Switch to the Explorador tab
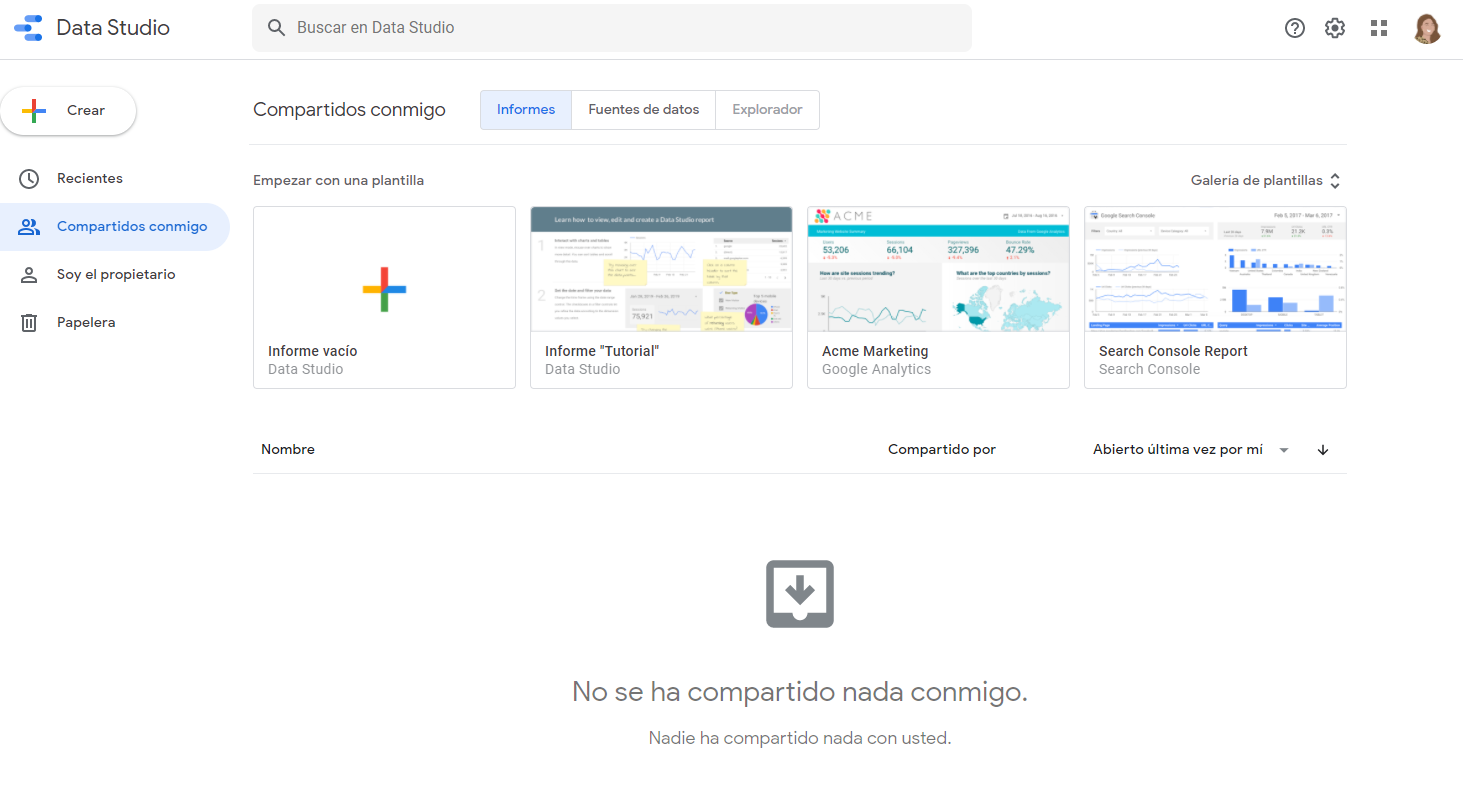 click(767, 110)
